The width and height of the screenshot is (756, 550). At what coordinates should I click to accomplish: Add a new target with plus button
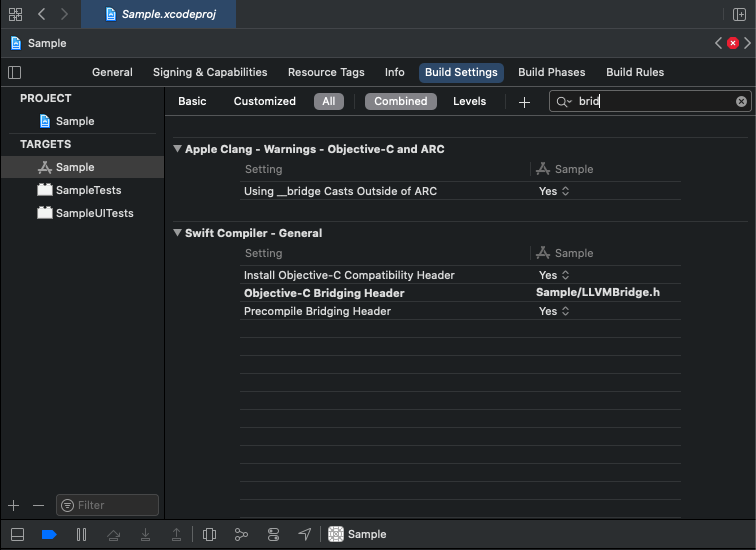pyautogui.click(x=14, y=505)
